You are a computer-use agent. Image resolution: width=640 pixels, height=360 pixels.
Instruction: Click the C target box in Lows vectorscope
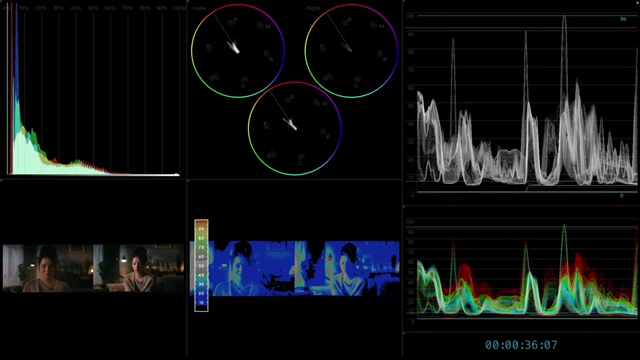(x=244, y=80)
